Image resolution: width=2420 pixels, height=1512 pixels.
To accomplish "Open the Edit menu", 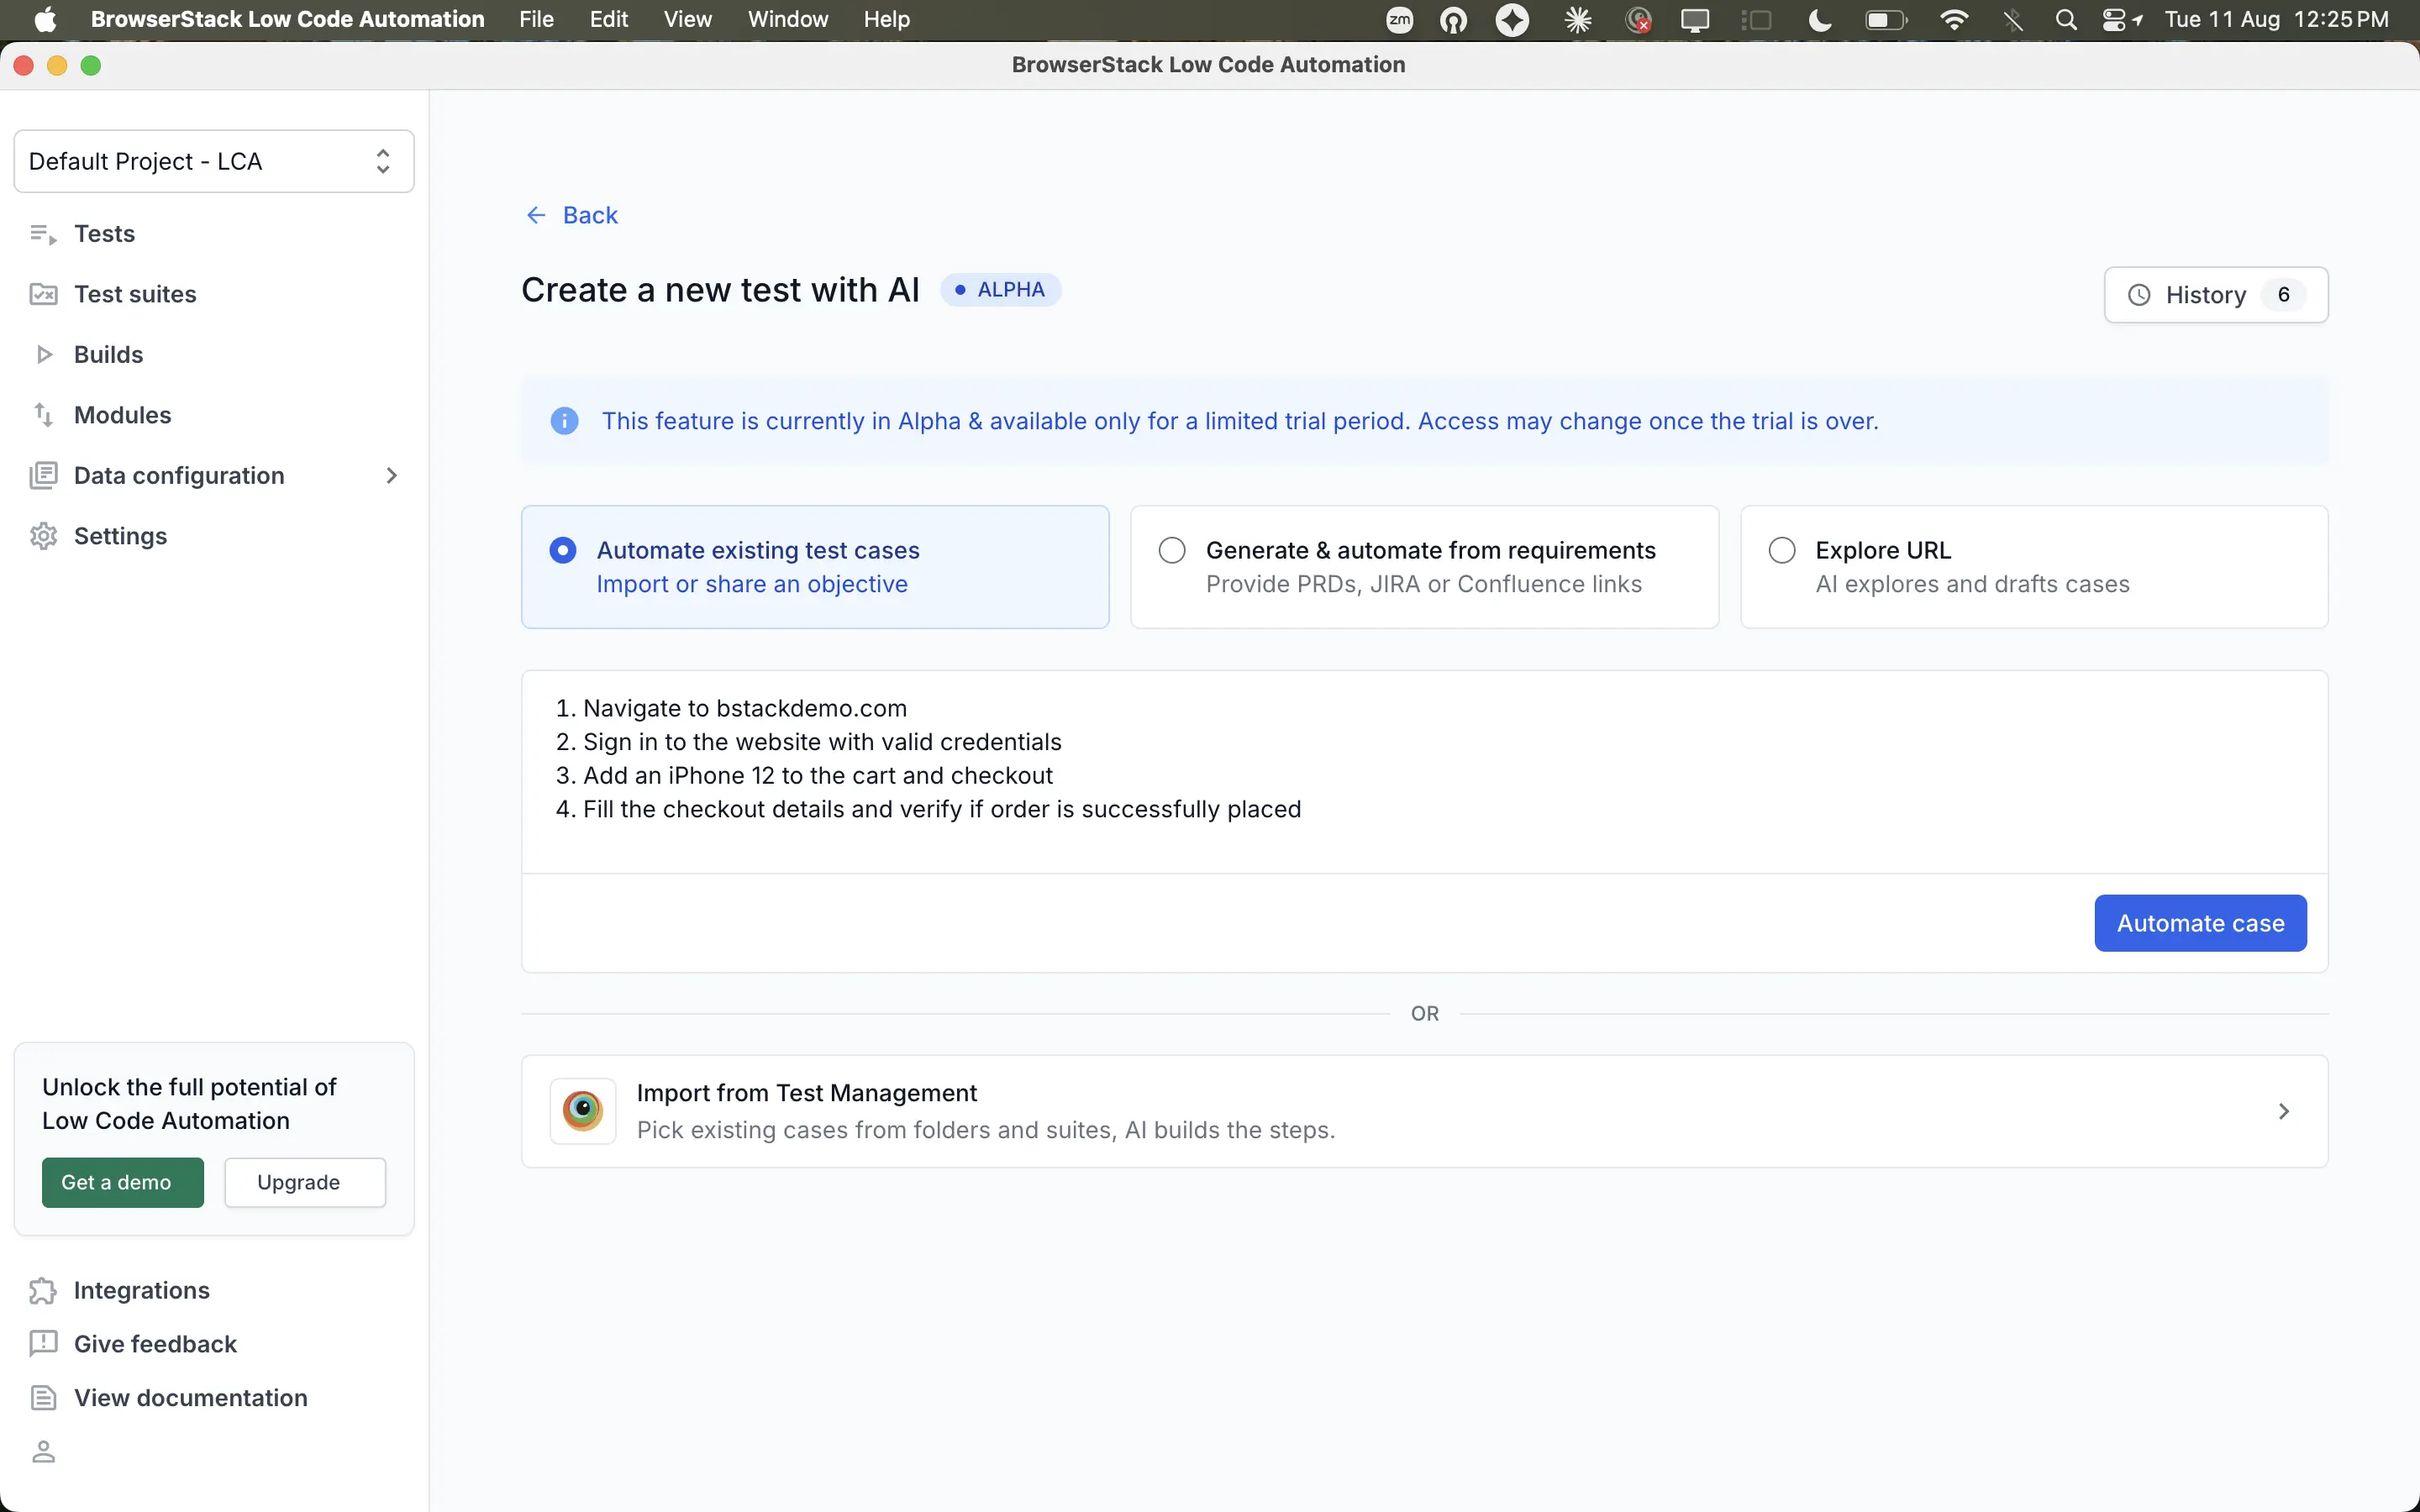I will point(608,19).
